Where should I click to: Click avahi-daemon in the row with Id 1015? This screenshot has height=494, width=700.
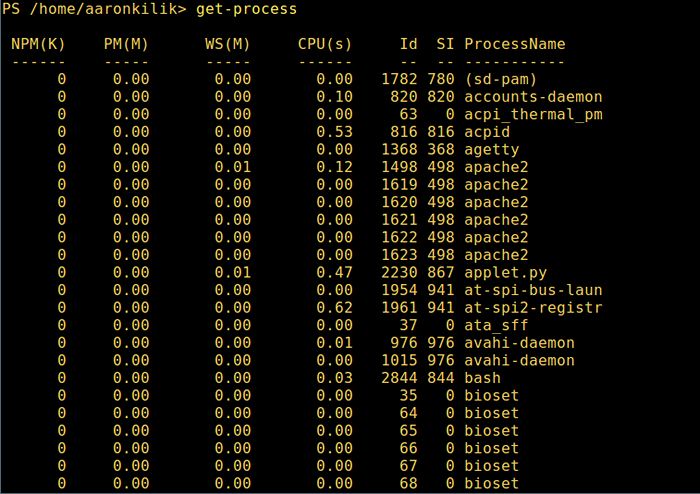coord(519,361)
